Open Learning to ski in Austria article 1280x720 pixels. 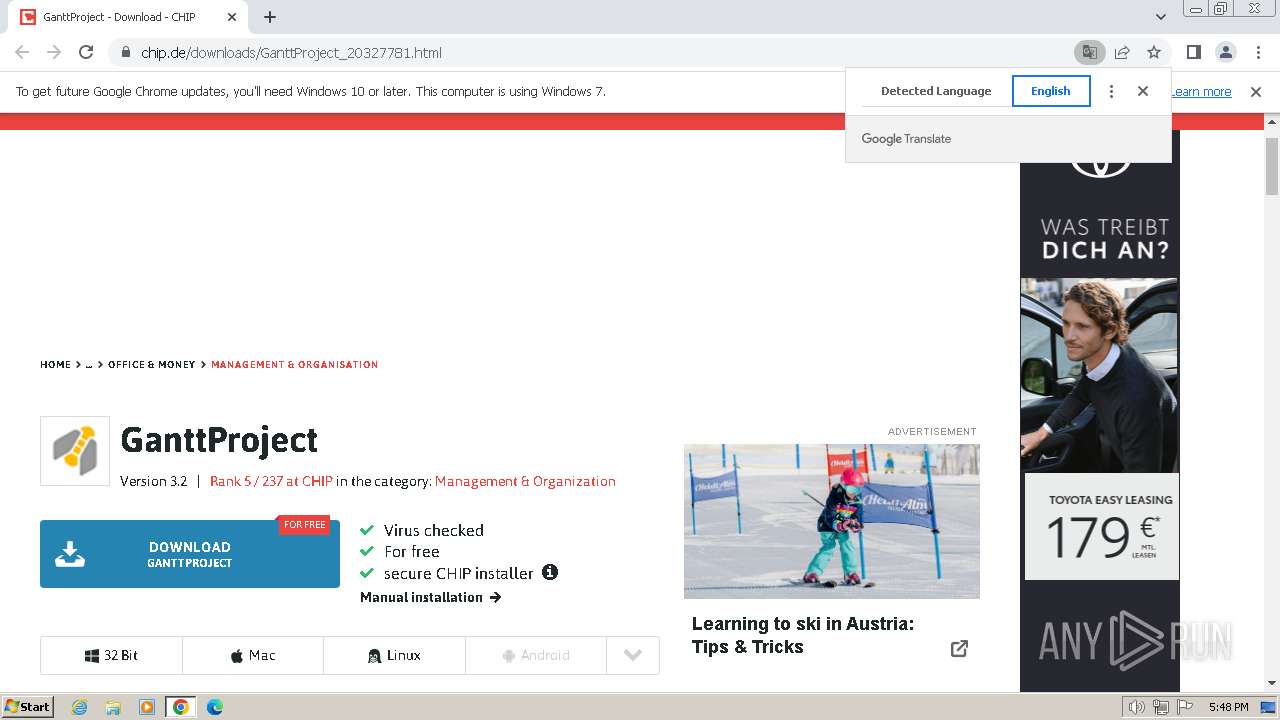[803, 635]
